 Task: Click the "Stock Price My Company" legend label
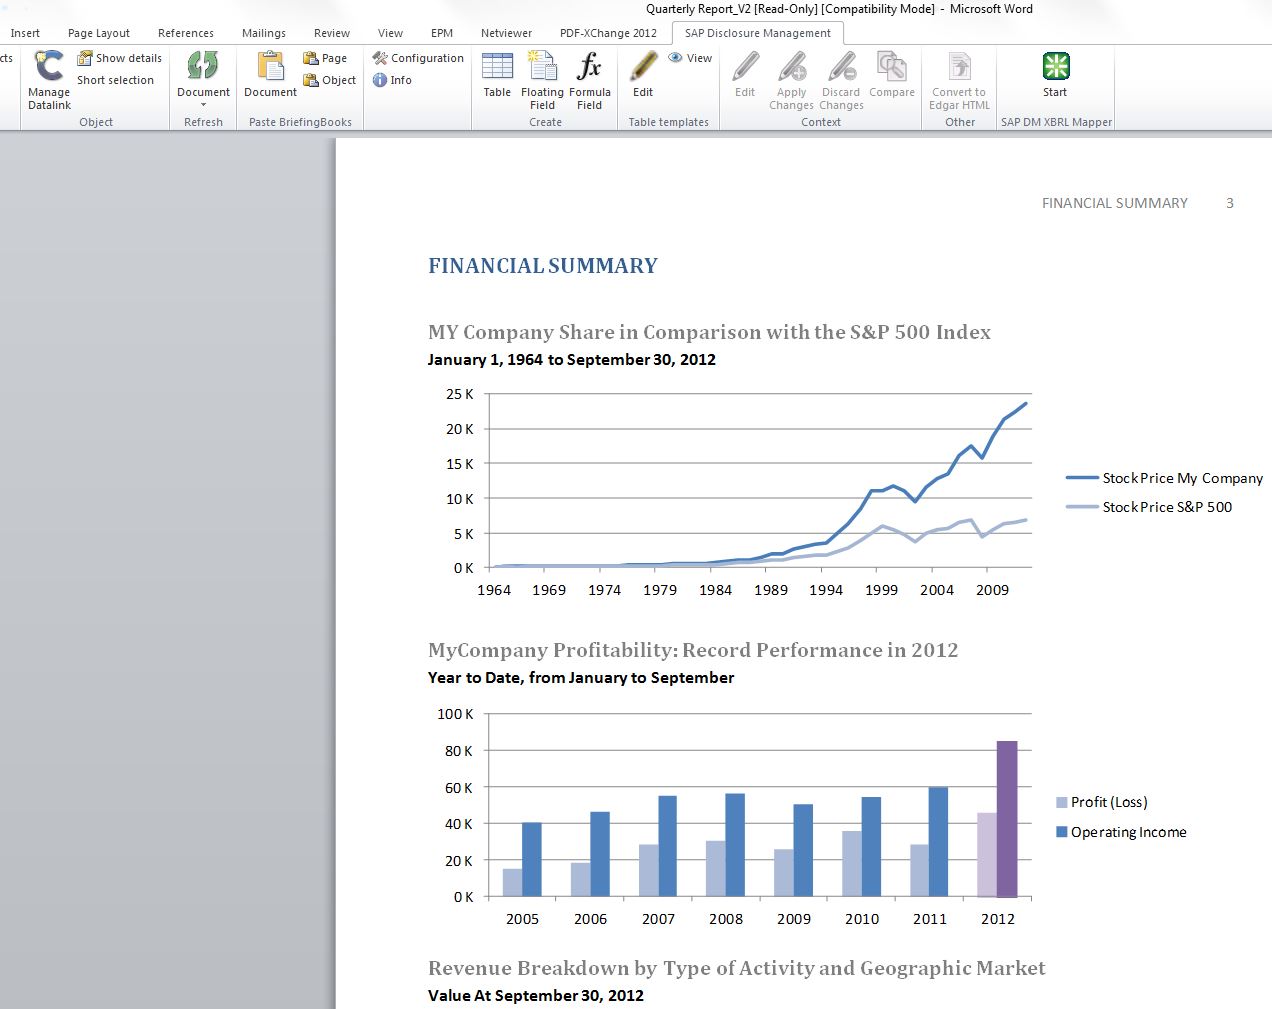coord(1183,478)
